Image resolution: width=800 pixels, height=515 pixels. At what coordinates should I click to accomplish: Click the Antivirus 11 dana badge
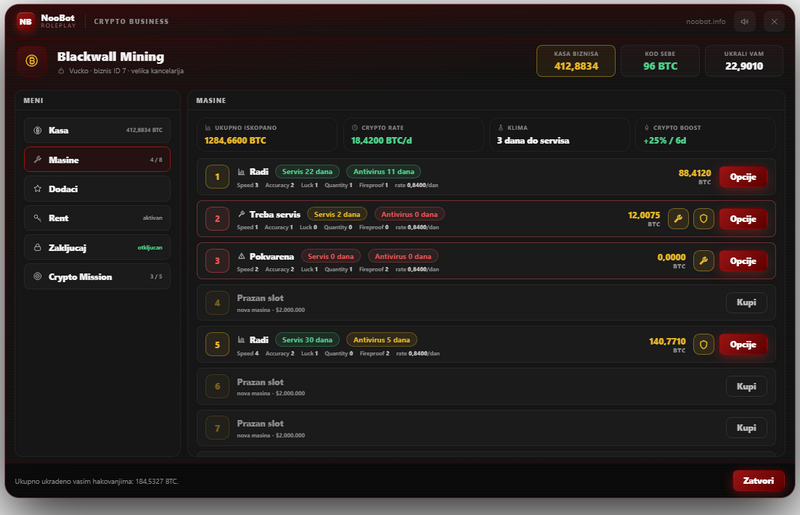384,172
